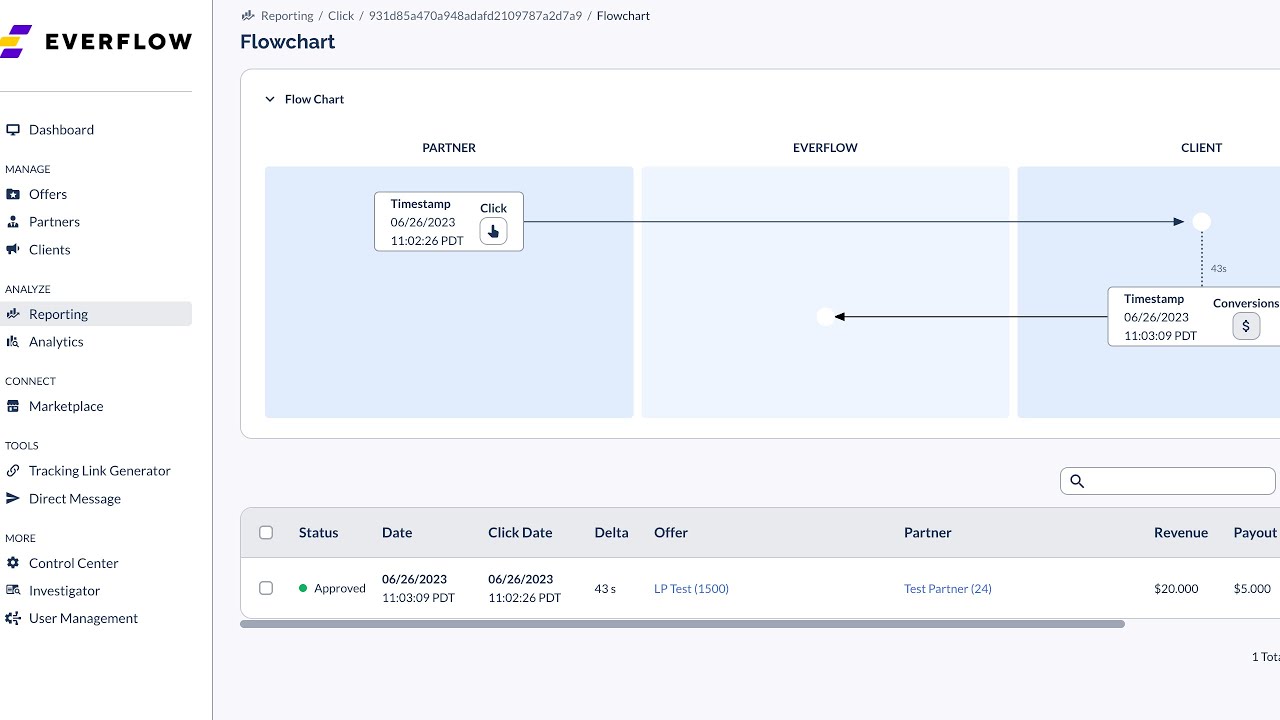Click the Payout column header
The height and width of the screenshot is (720, 1280).
[1255, 533]
